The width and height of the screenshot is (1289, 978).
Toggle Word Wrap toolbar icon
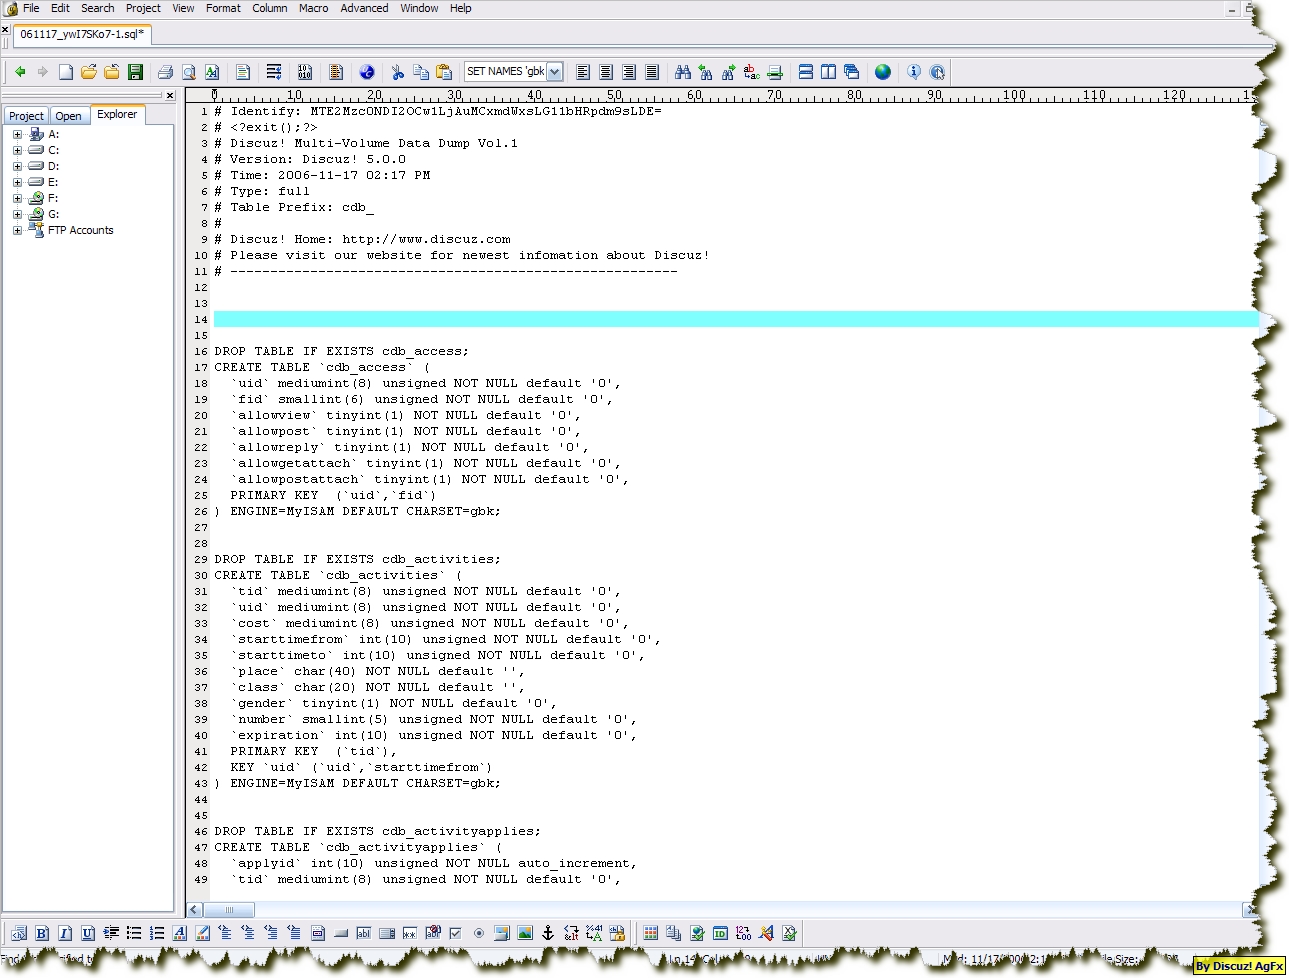pos(274,72)
